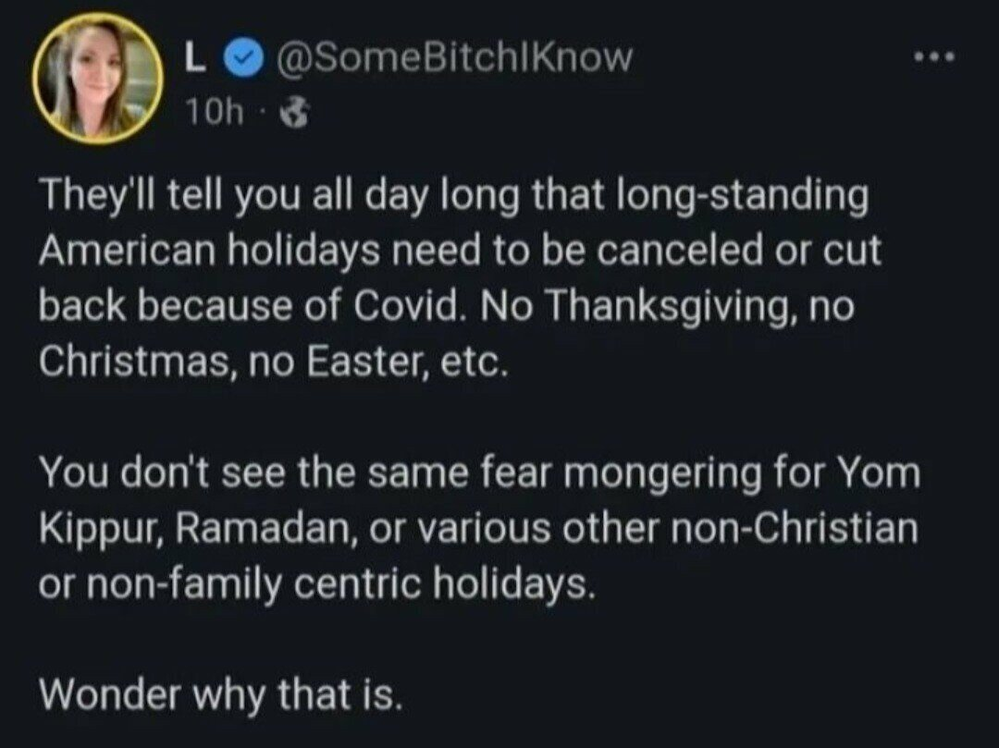The width and height of the screenshot is (999, 748).
Task: Click the word "American" in the post
Action: tap(132, 251)
